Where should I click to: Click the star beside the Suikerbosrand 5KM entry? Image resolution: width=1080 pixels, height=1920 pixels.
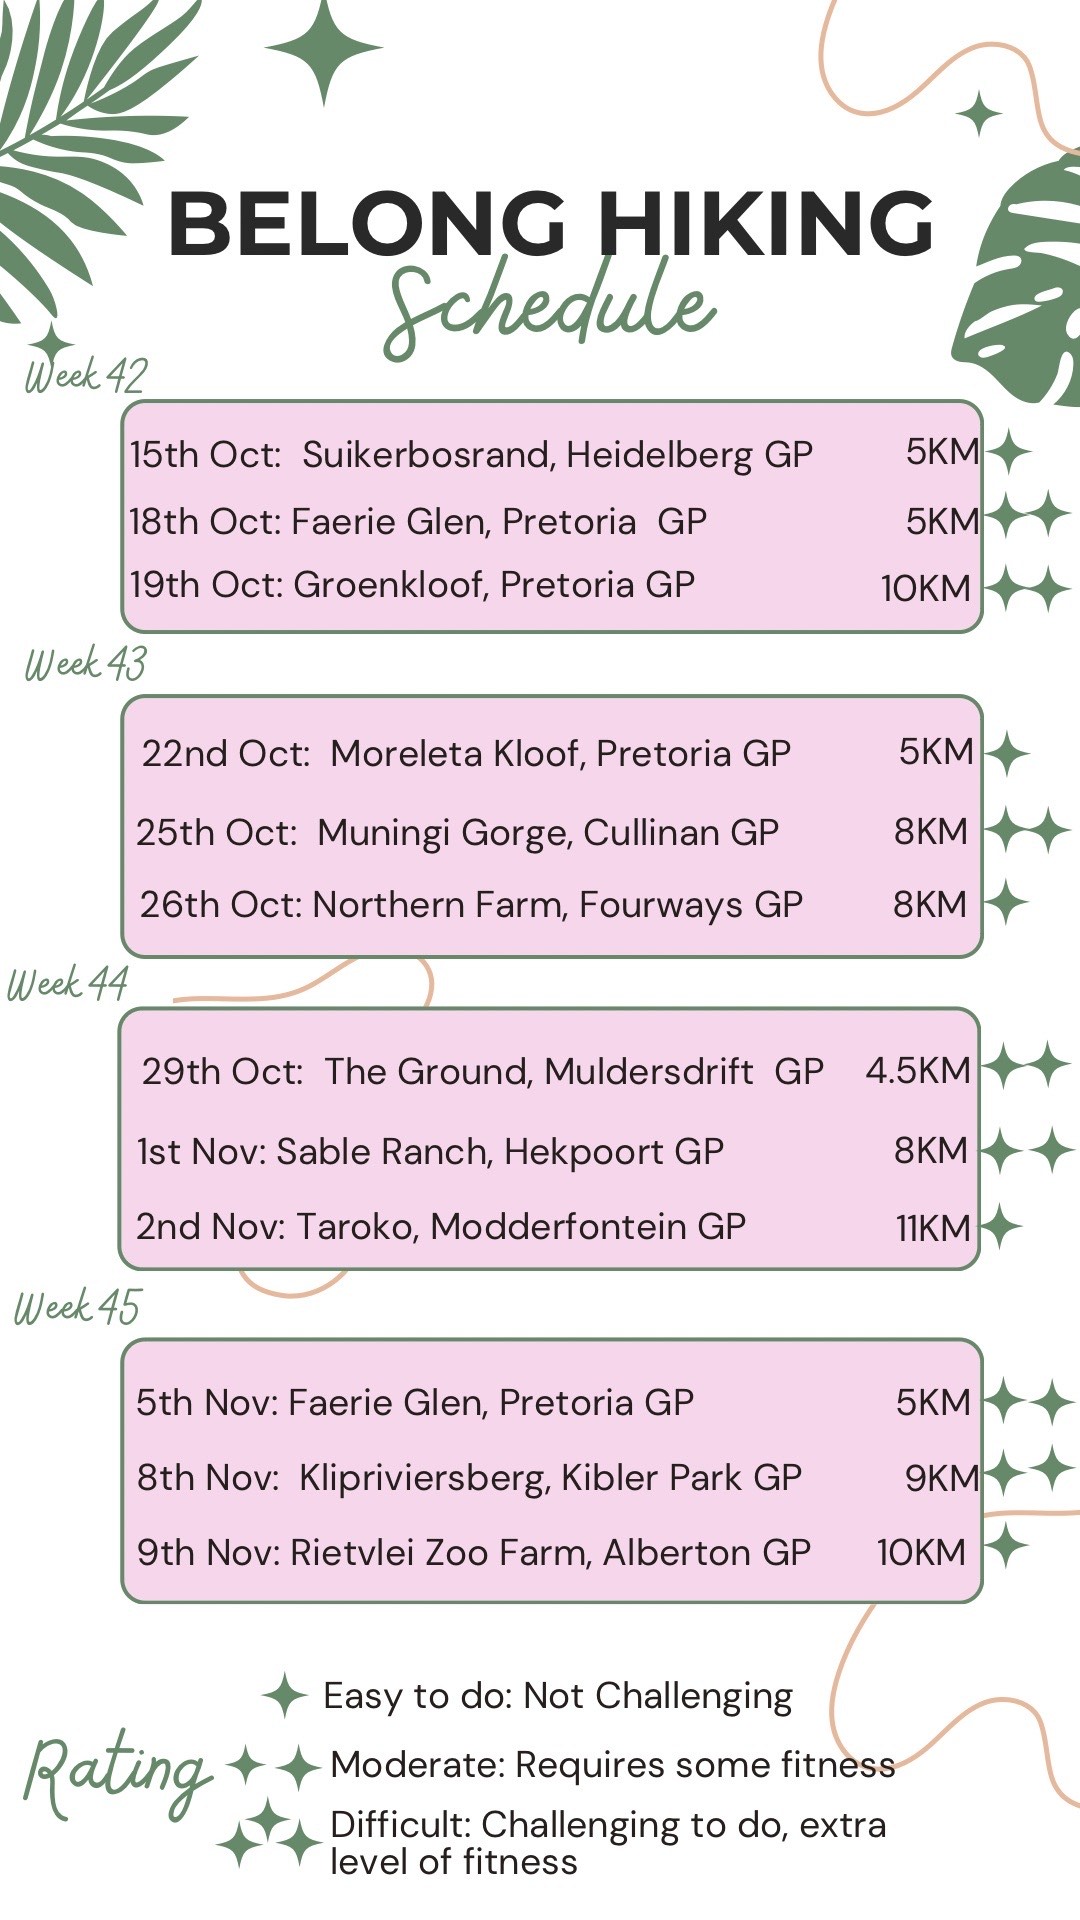[x=1007, y=452]
